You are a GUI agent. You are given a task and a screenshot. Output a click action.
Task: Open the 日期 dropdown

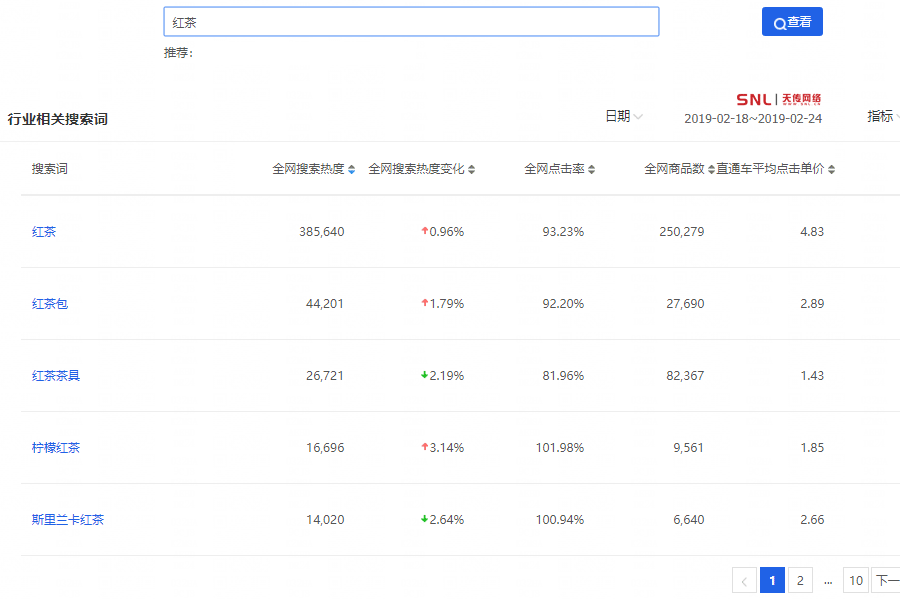(620, 116)
